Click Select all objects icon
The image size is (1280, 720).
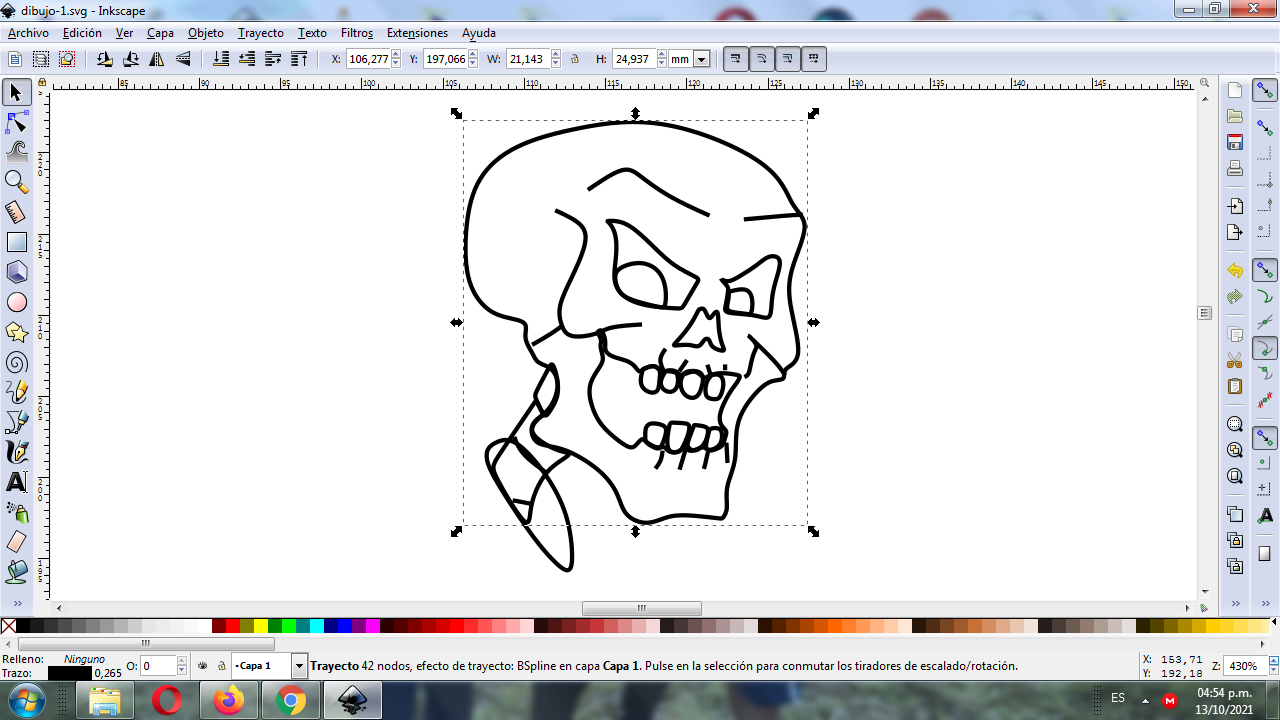coord(15,59)
